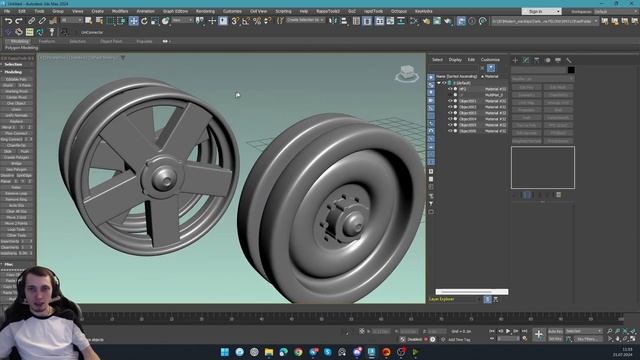Viewport: 640px width, 360px height.
Task: Activate the Select and Scale tool
Action: coord(155,21)
